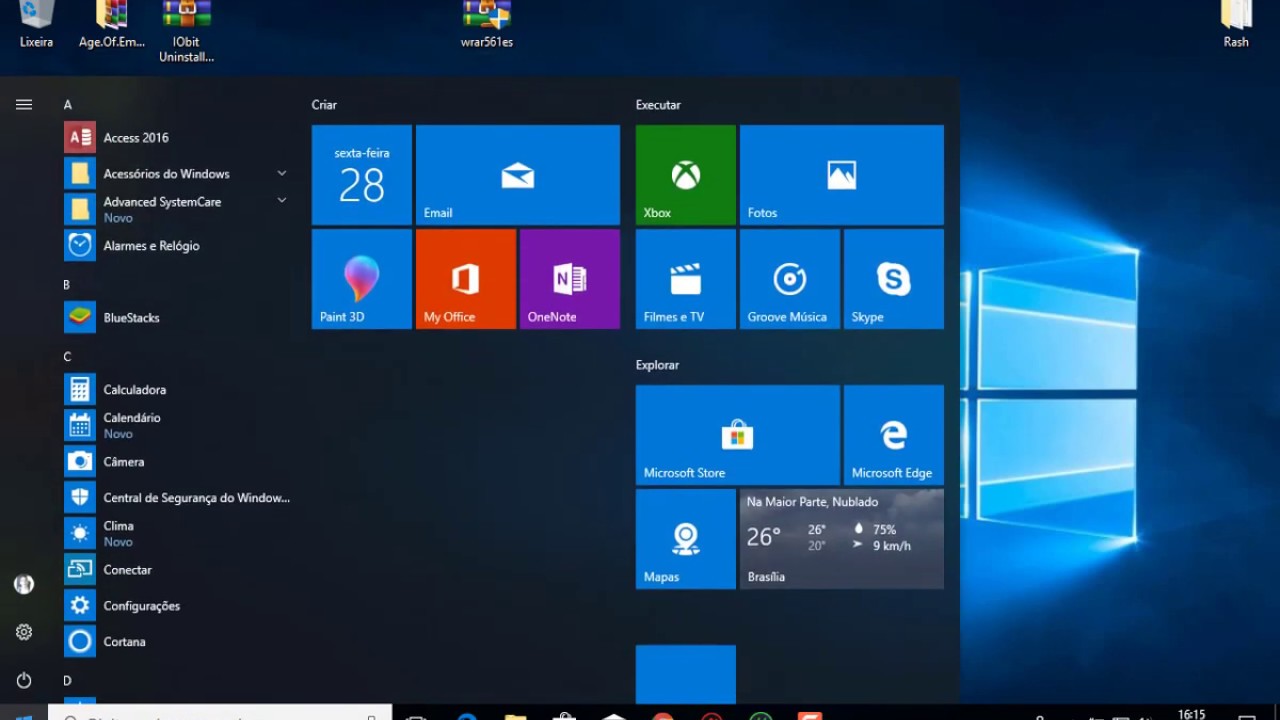Expand the Advanced SystemCare folder chevron

point(282,200)
